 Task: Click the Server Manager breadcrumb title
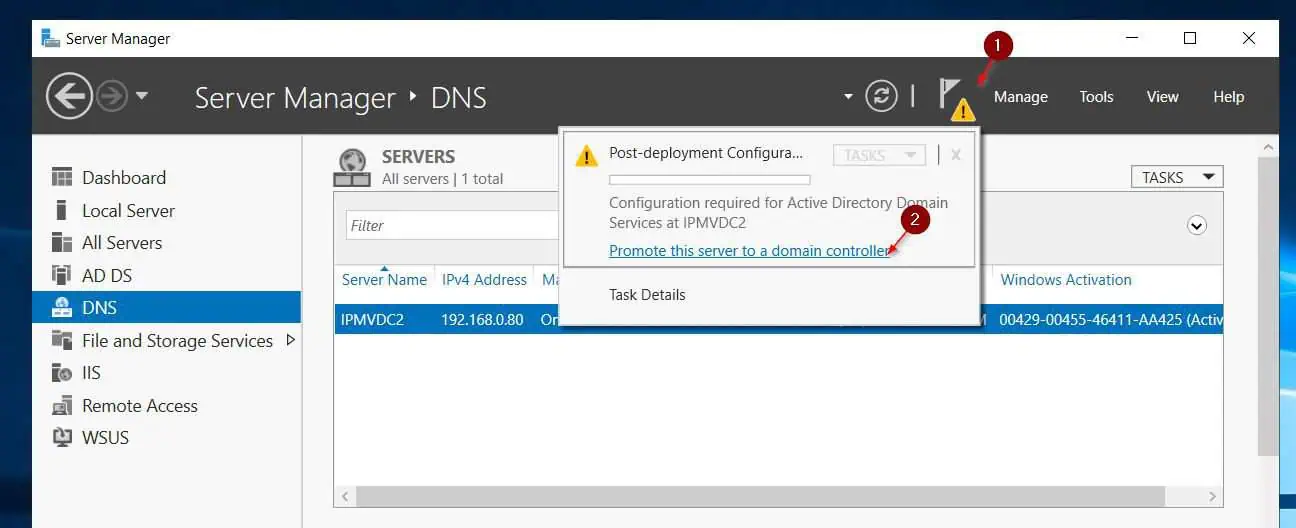click(295, 98)
